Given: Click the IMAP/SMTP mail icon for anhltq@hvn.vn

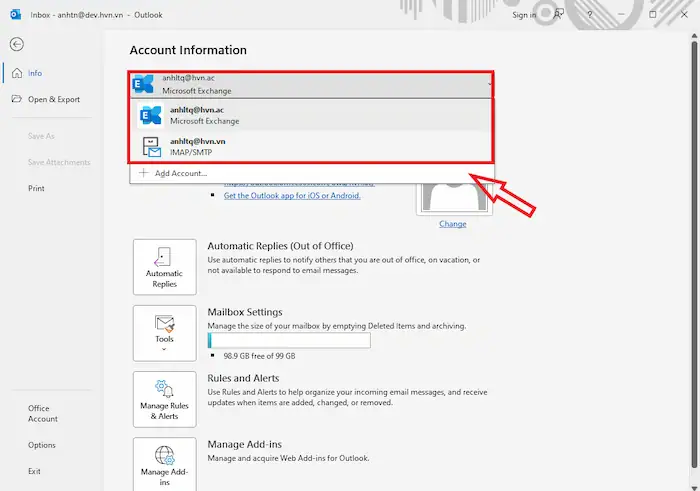Looking at the screenshot, I should (152, 147).
